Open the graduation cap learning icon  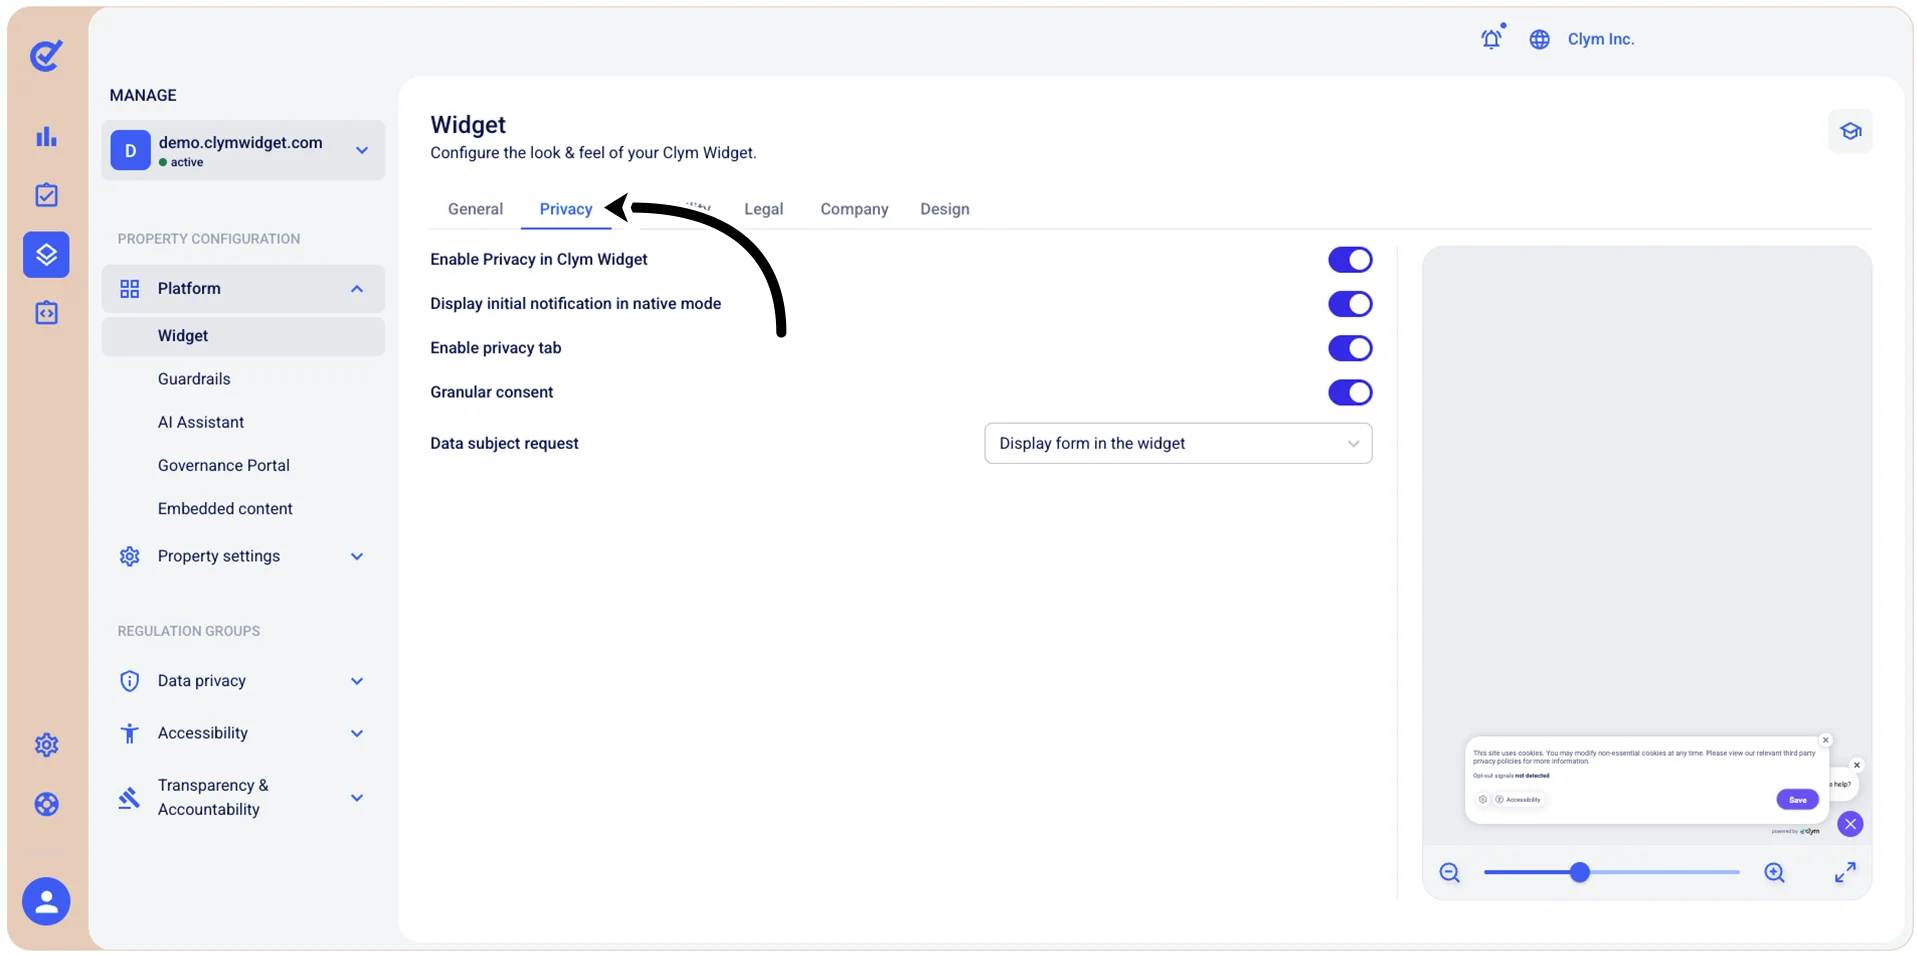pyautogui.click(x=1850, y=131)
